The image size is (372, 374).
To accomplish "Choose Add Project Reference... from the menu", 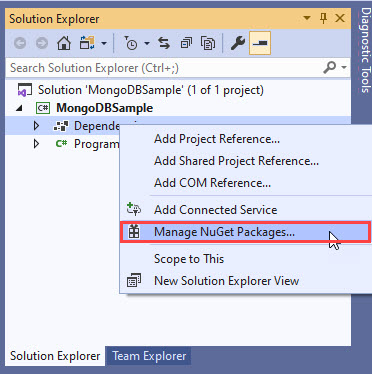I will pos(217,139).
